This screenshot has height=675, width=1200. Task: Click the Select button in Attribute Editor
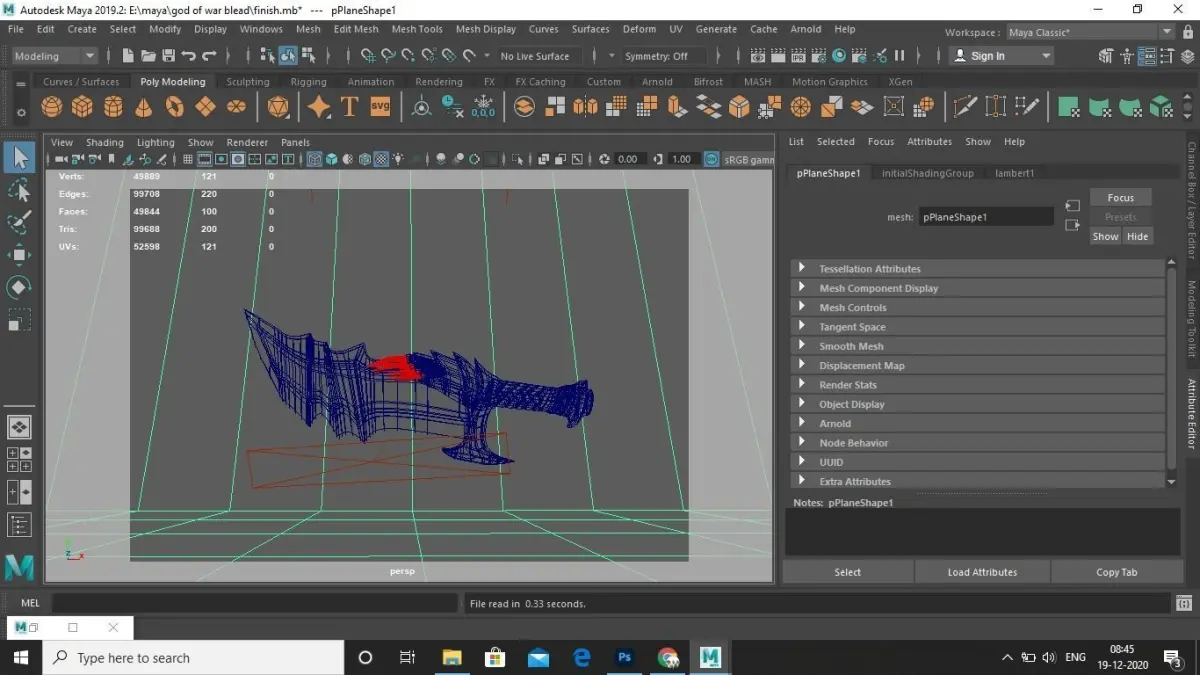click(x=847, y=572)
